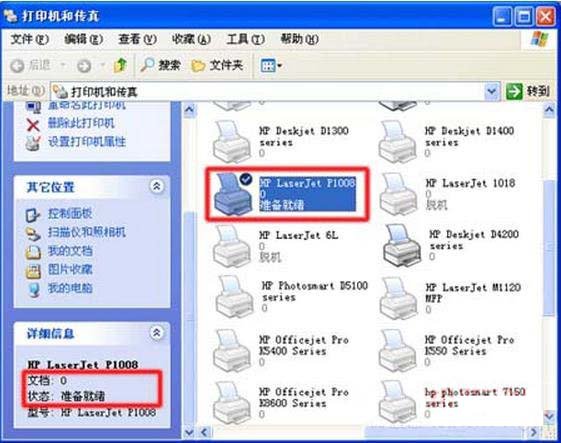Open the 文件(F) menu

coord(29,39)
